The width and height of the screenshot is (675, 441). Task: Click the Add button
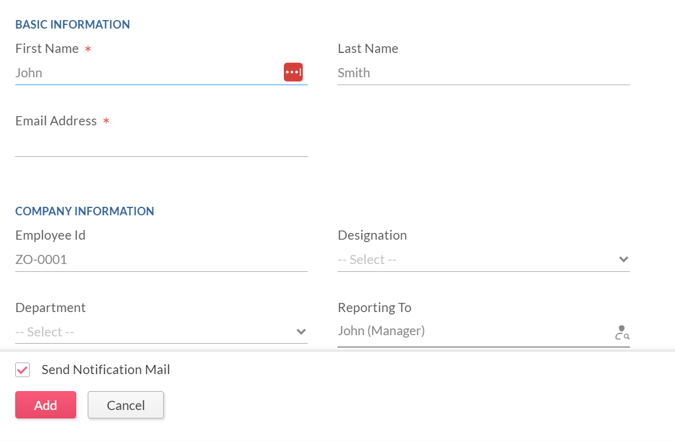[46, 405]
